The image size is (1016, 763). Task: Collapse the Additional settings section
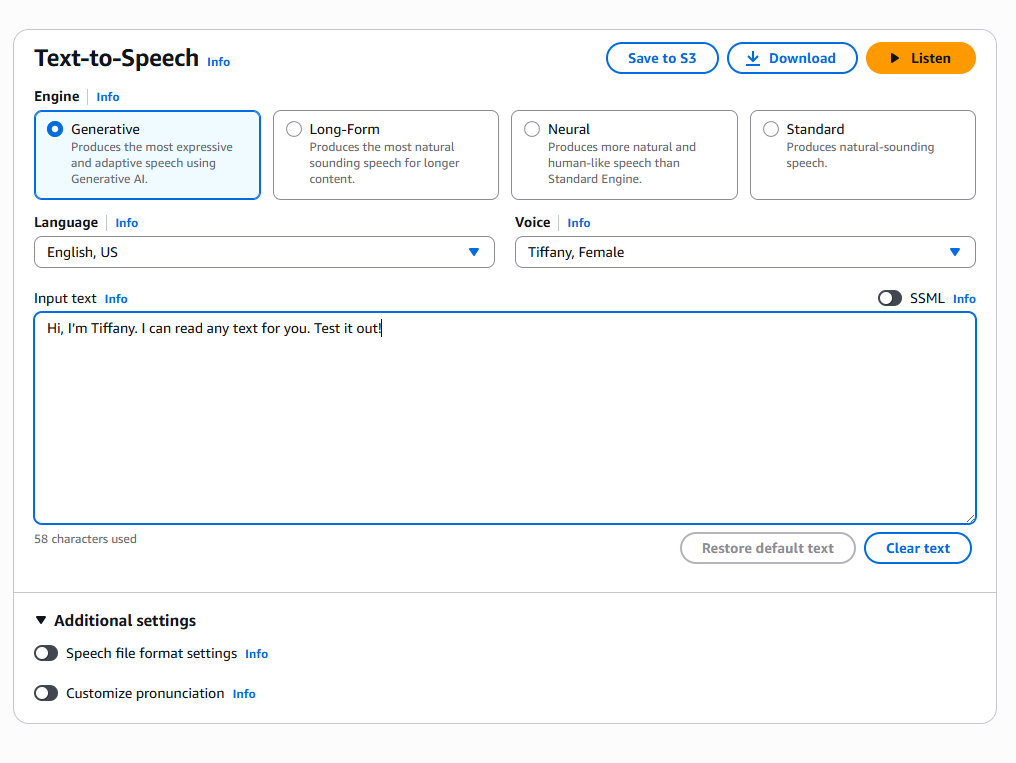tap(115, 621)
